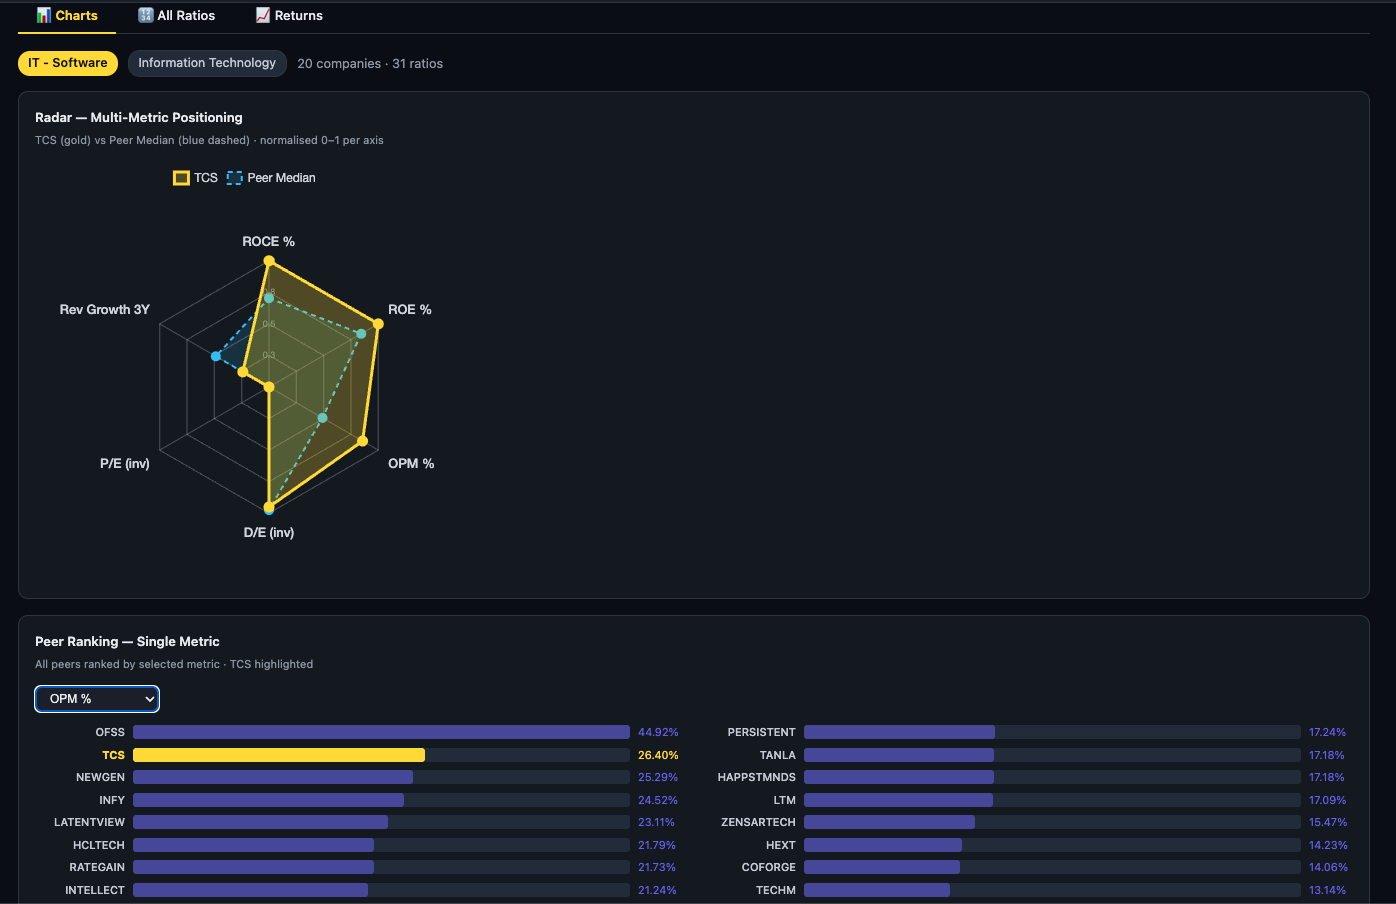Click the PERSISTENT ranking bar

pyautogui.click(x=899, y=732)
